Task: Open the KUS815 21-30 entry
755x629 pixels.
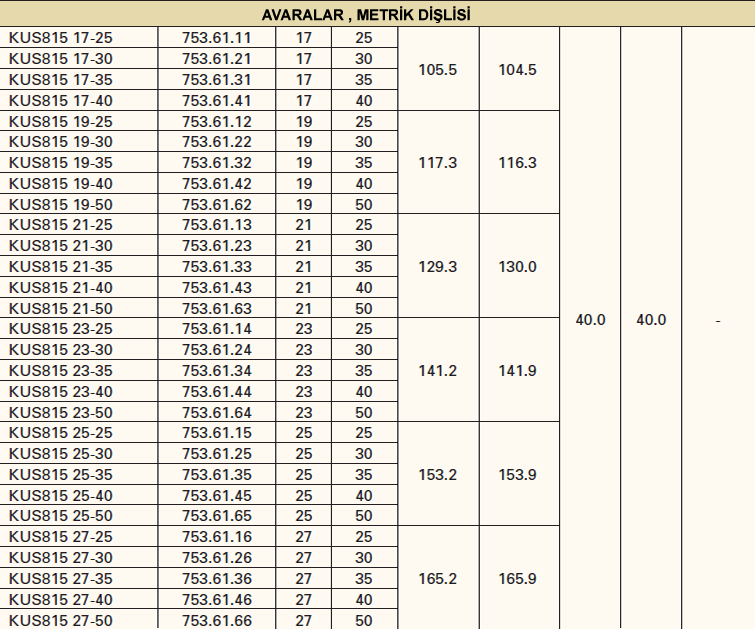Action: [61, 246]
